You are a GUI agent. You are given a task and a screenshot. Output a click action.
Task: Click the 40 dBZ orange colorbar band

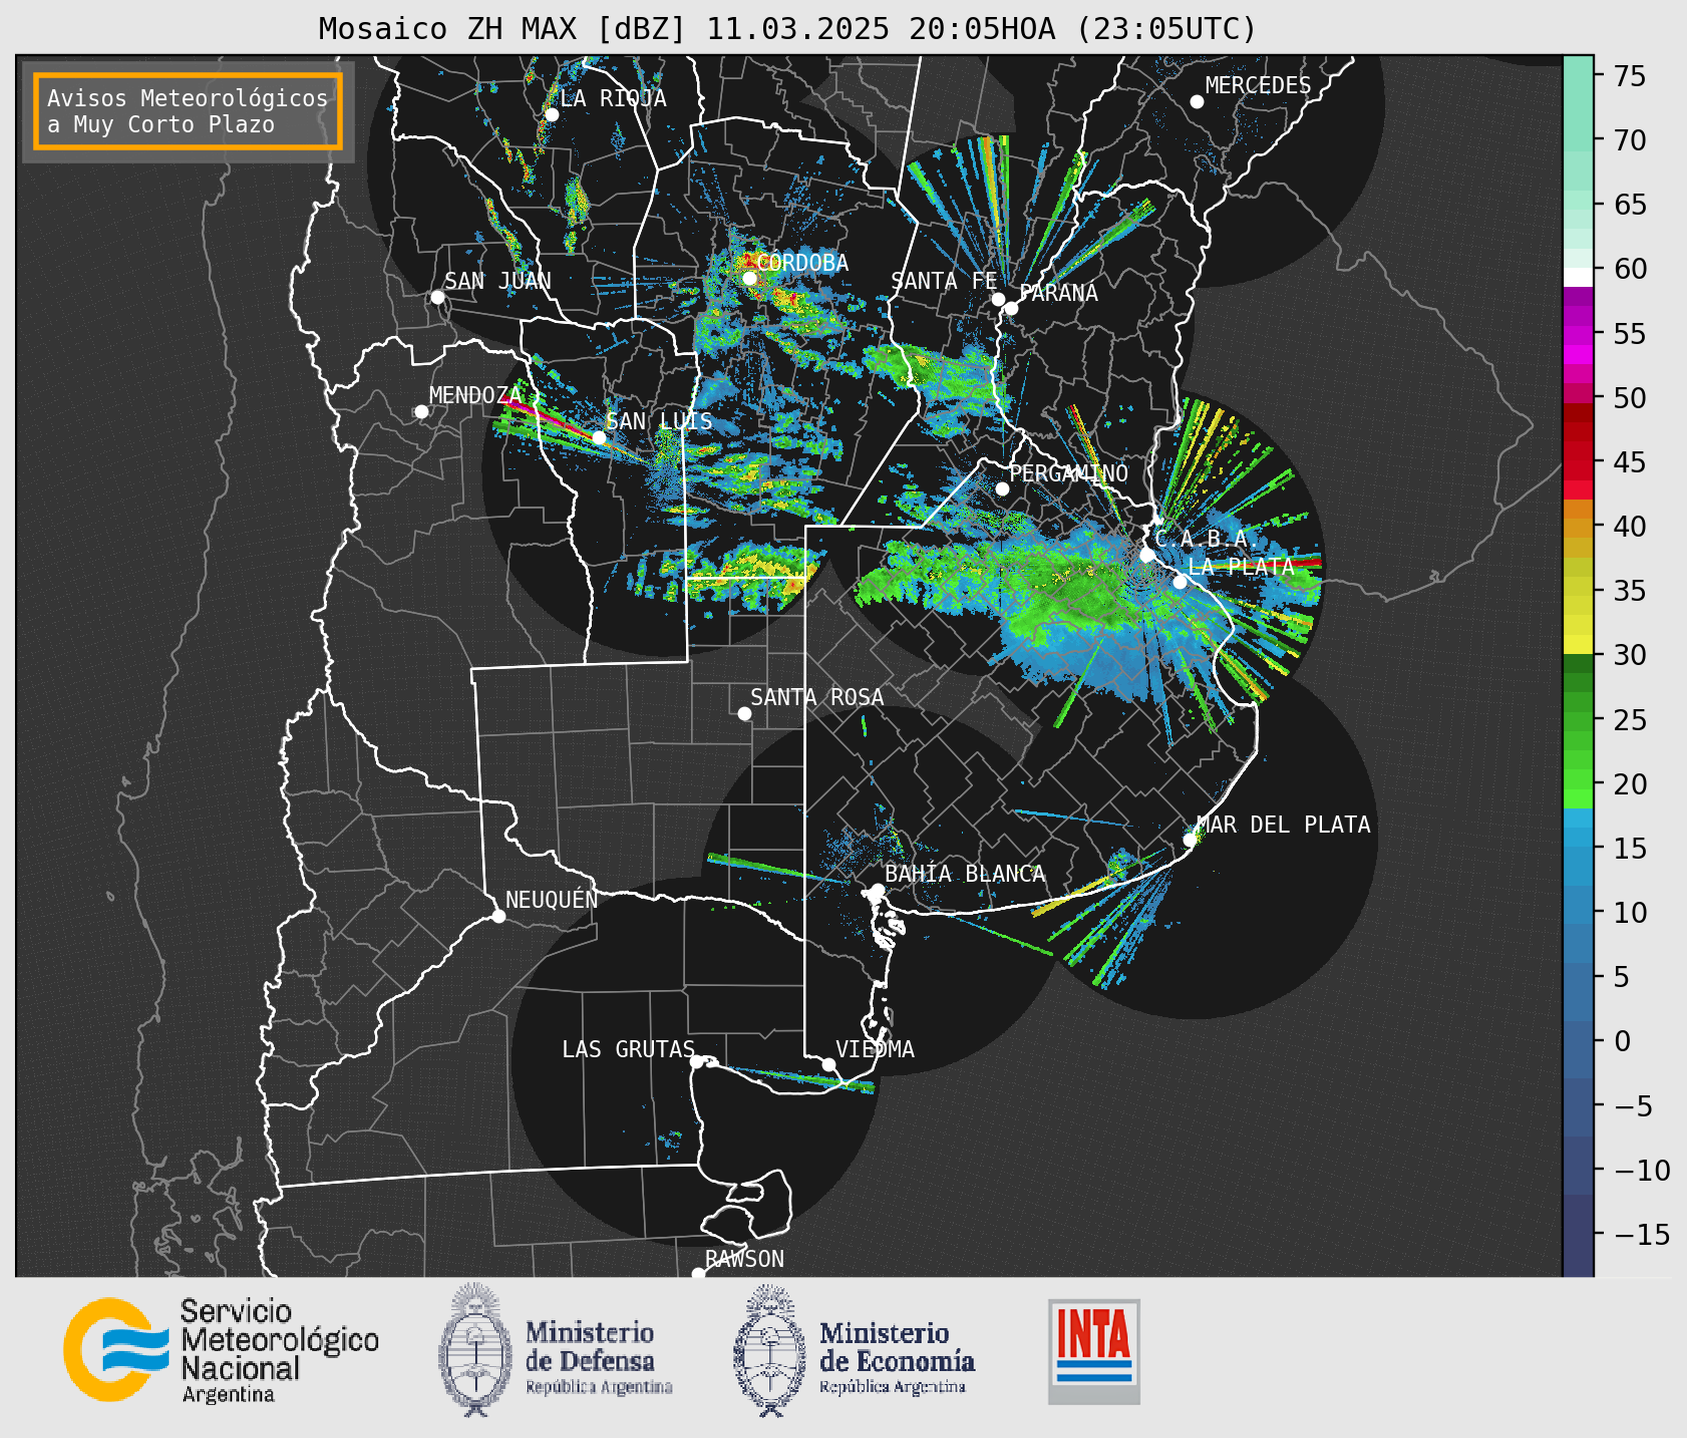1578,527
